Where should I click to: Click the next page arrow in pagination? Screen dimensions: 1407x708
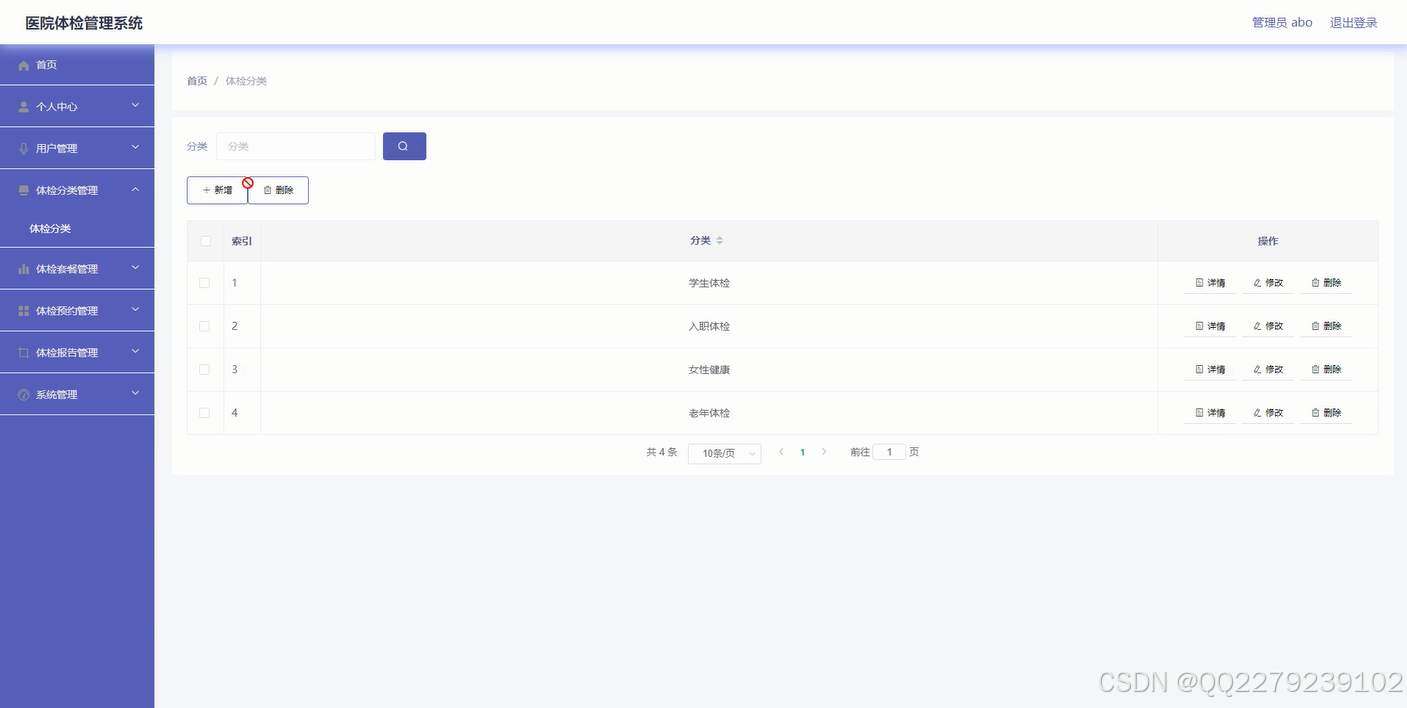click(x=823, y=451)
